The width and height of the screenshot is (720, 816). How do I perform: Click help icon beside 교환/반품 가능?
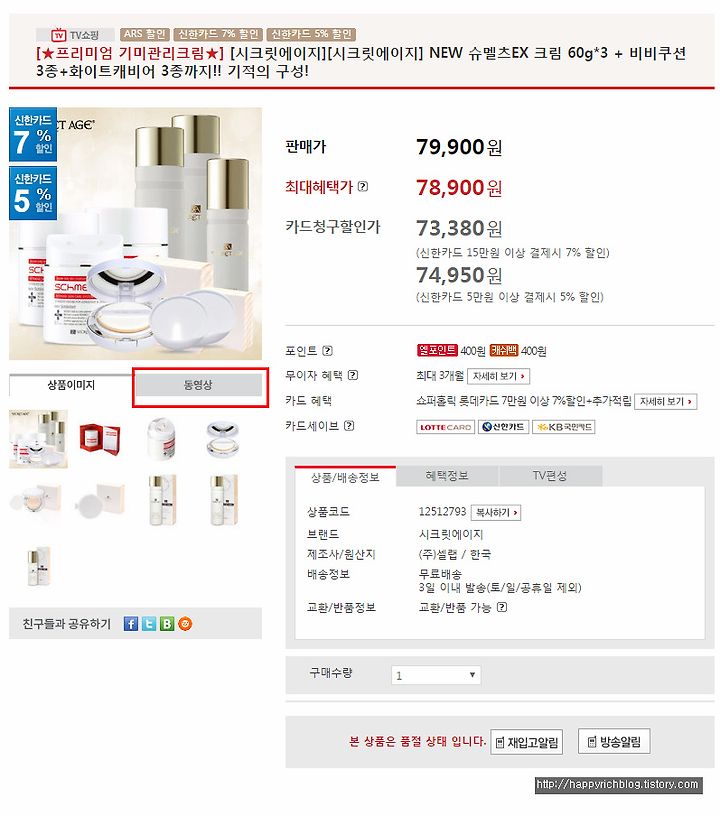tap(502, 607)
